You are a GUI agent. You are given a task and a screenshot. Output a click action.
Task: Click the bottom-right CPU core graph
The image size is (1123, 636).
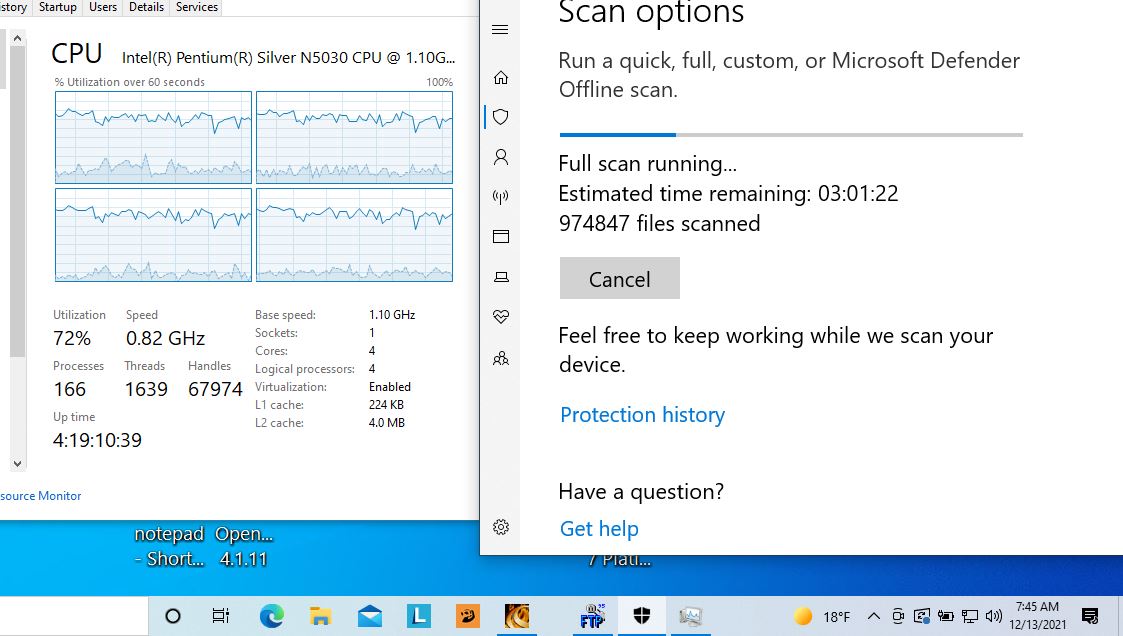(x=355, y=235)
